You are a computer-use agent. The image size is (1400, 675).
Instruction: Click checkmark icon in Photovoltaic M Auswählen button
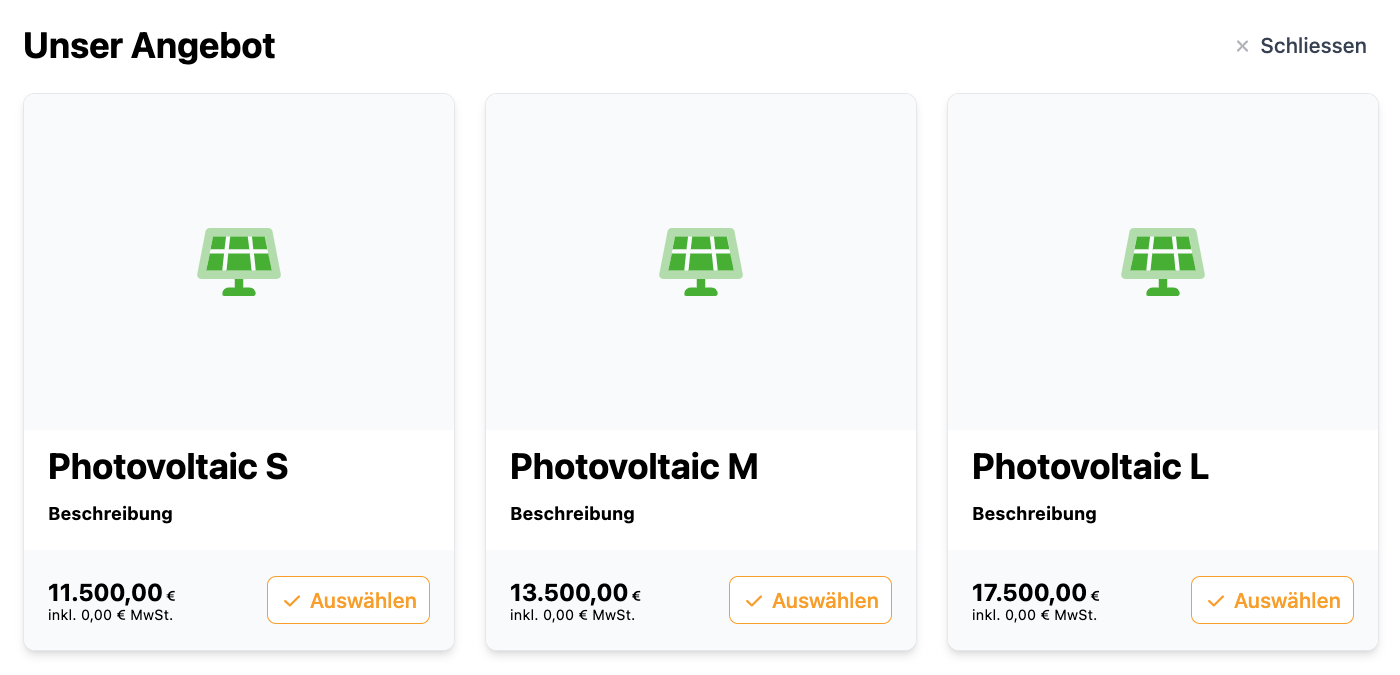(754, 601)
